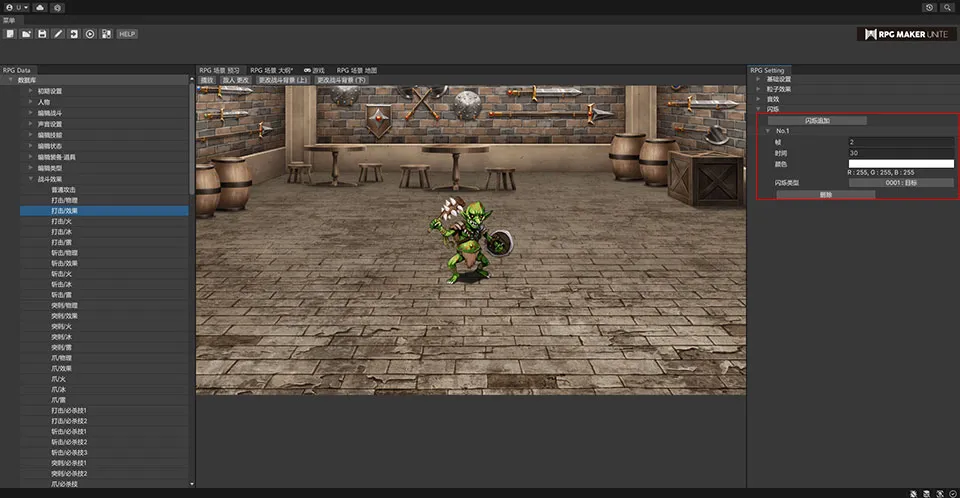Collapse the No.1 flash entry
The width and height of the screenshot is (960, 498).
click(767, 131)
